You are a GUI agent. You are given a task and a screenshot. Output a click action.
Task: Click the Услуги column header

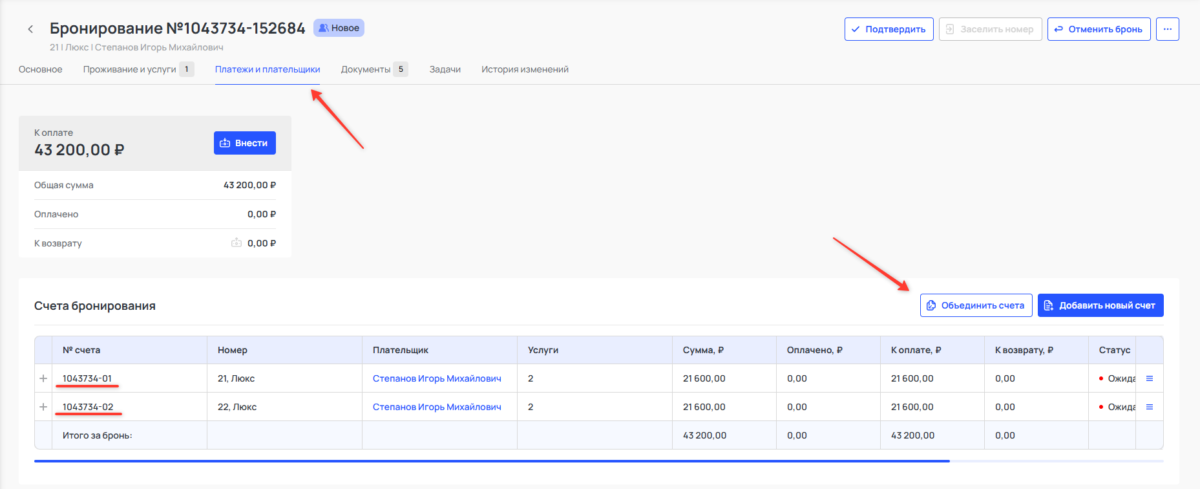pos(595,350)
